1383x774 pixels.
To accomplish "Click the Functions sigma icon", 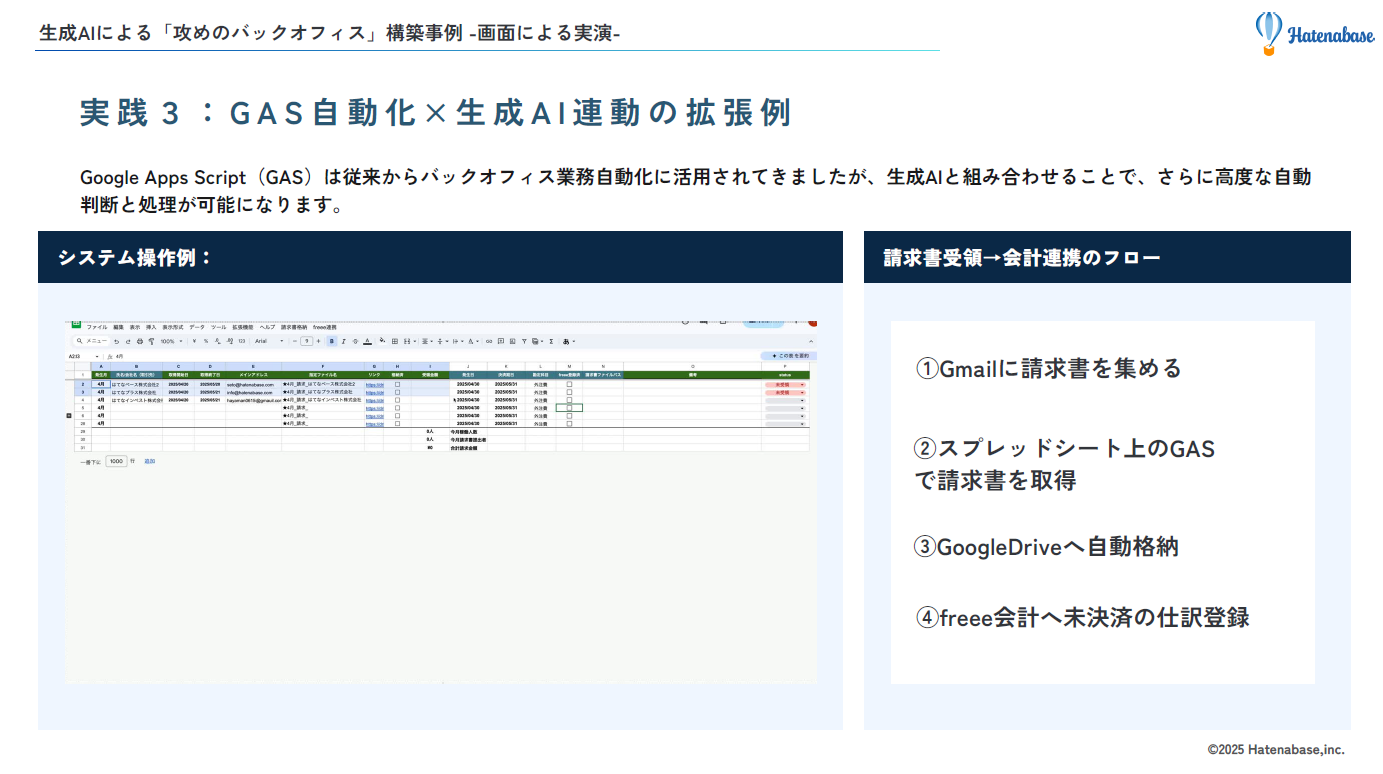I will point(551,341).
